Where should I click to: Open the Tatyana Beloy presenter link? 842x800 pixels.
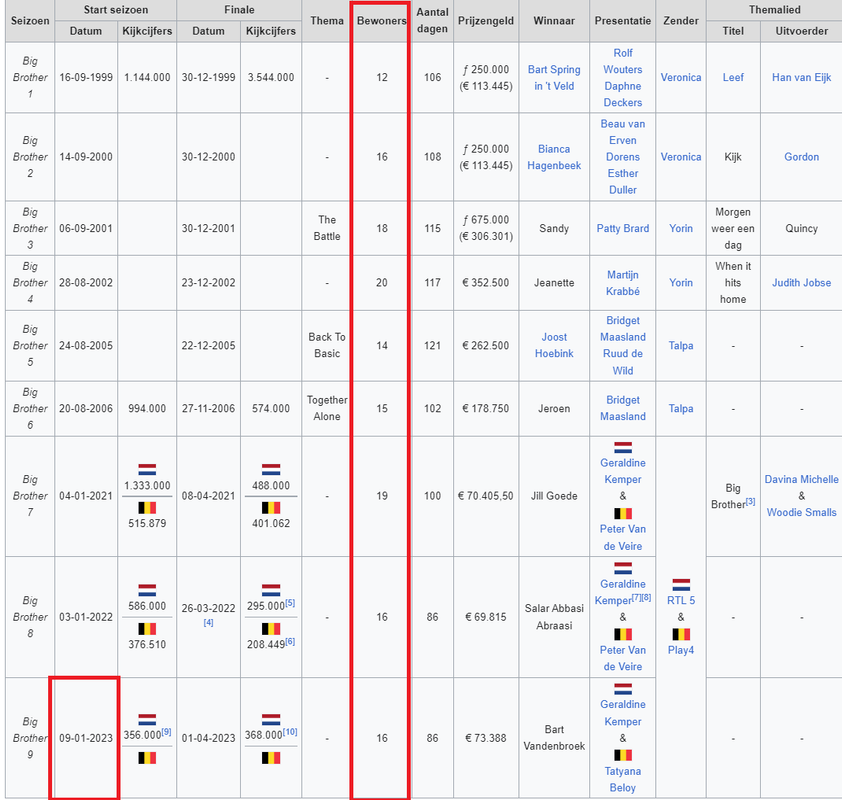[x=622, y=779]
